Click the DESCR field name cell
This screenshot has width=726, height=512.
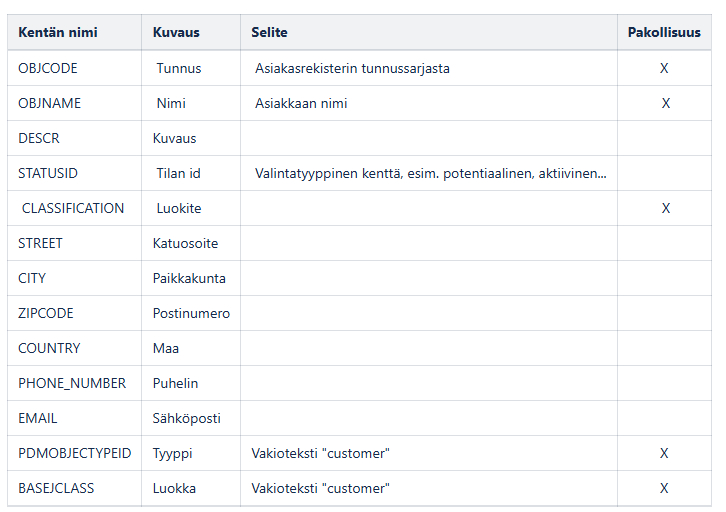pyautogui.click(x=39, y=138)
